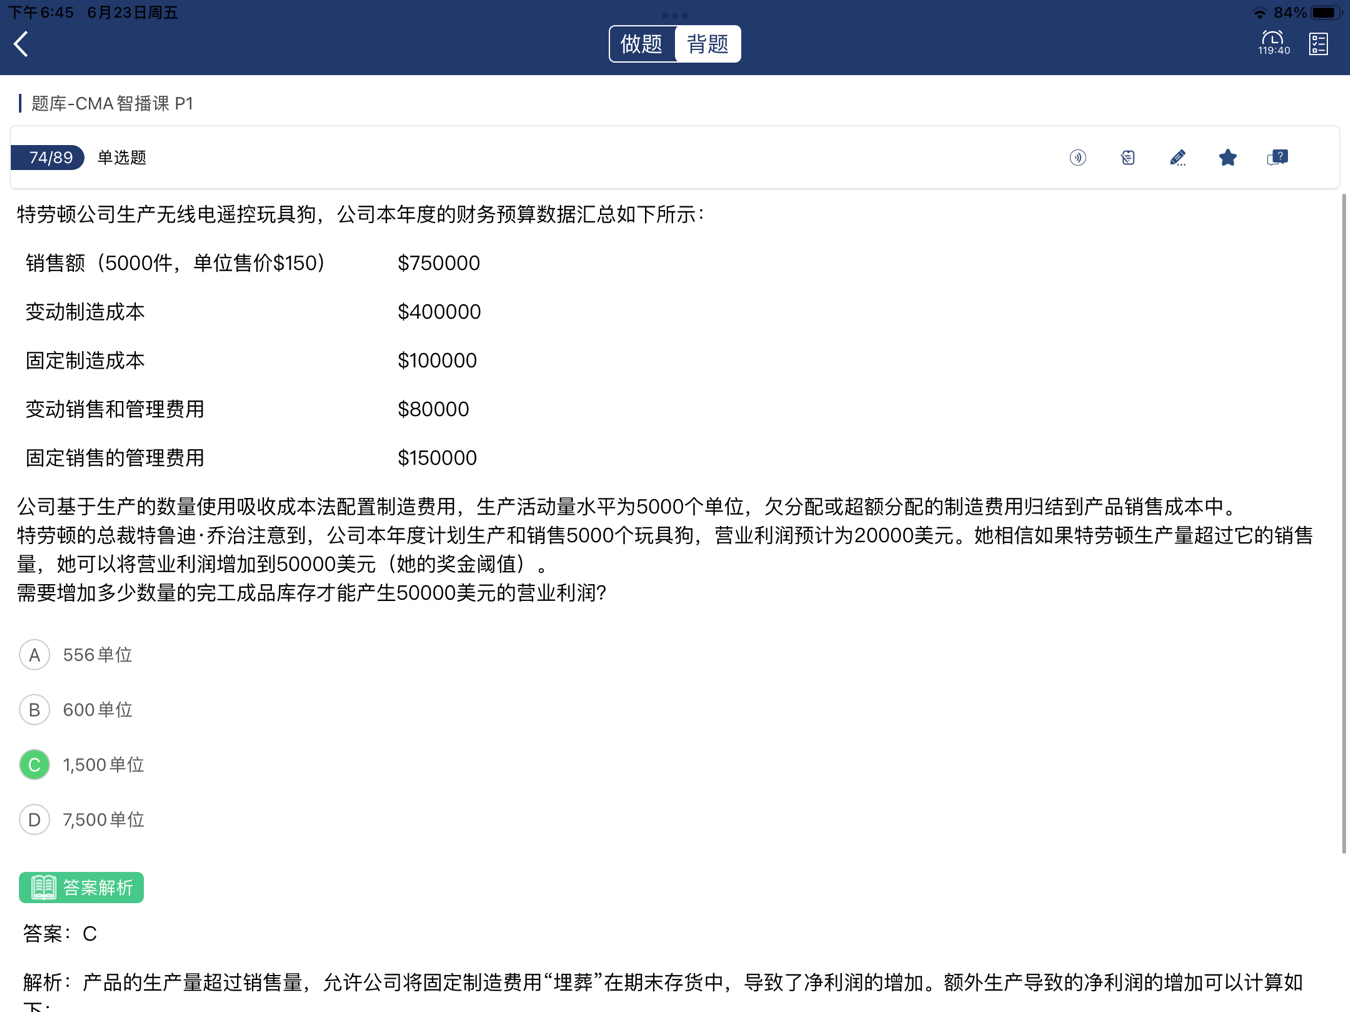Tap the three-dot multitasking handle at top
Viewport: 1350px width, 1012px height.
click(x=675, y=15)
